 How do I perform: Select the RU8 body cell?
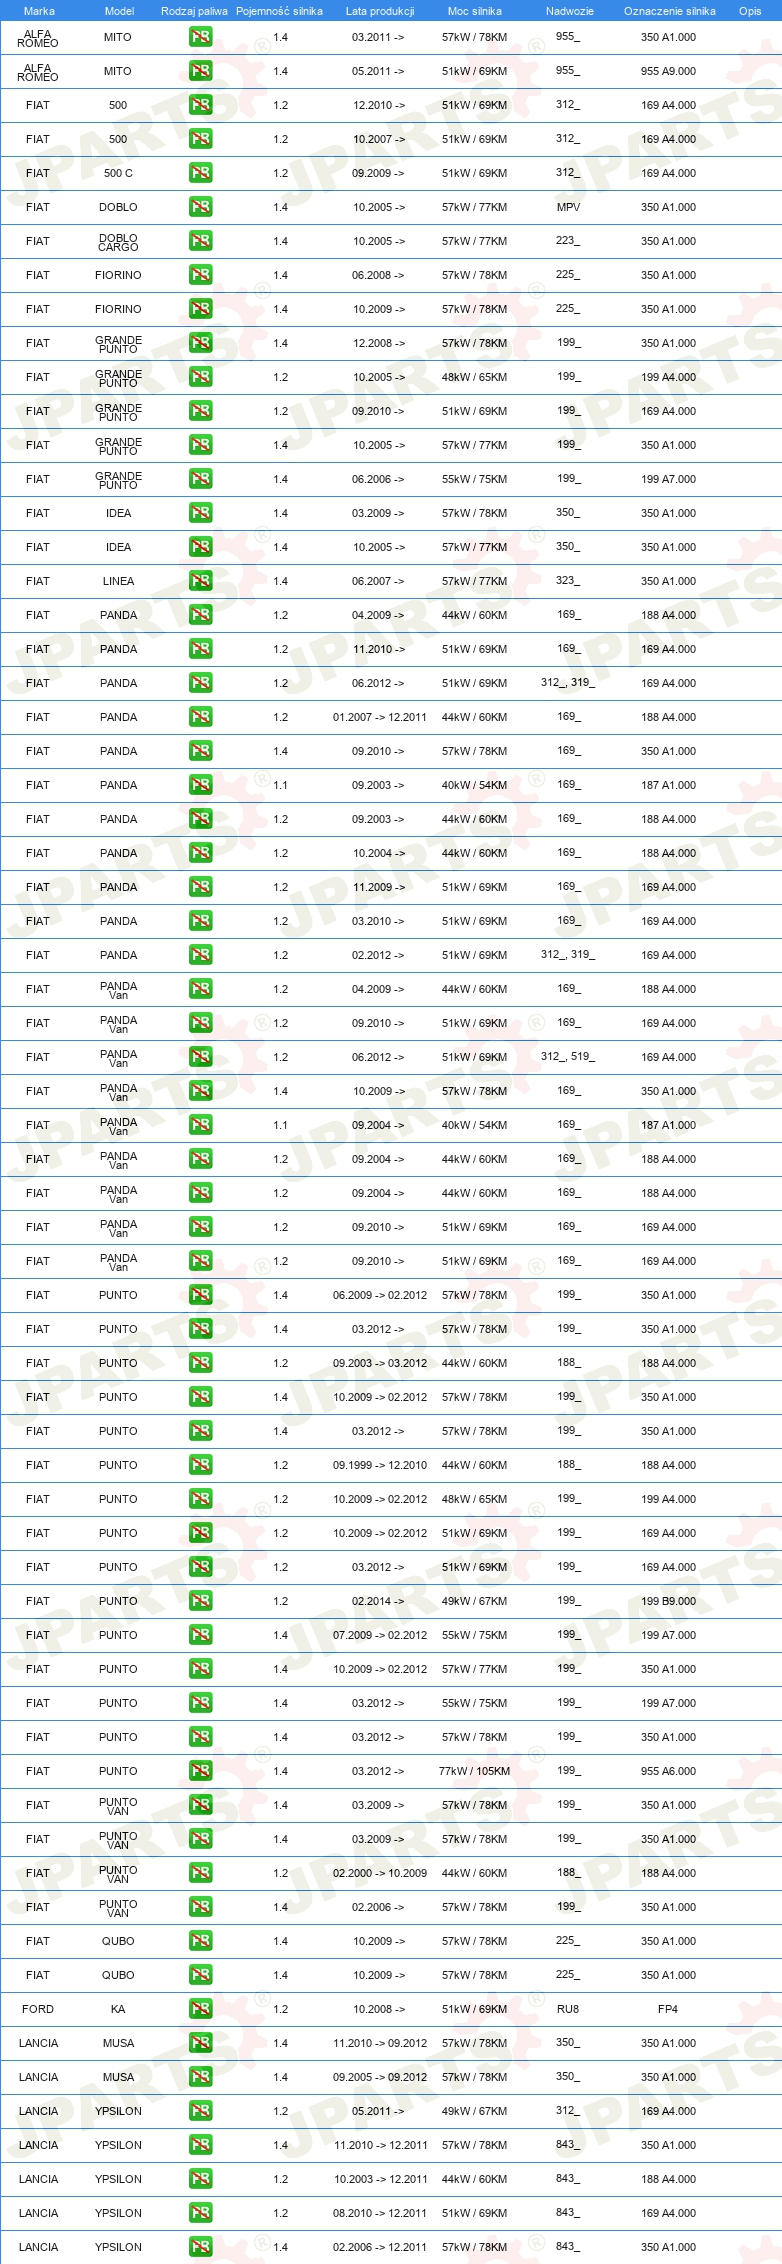568,2009
